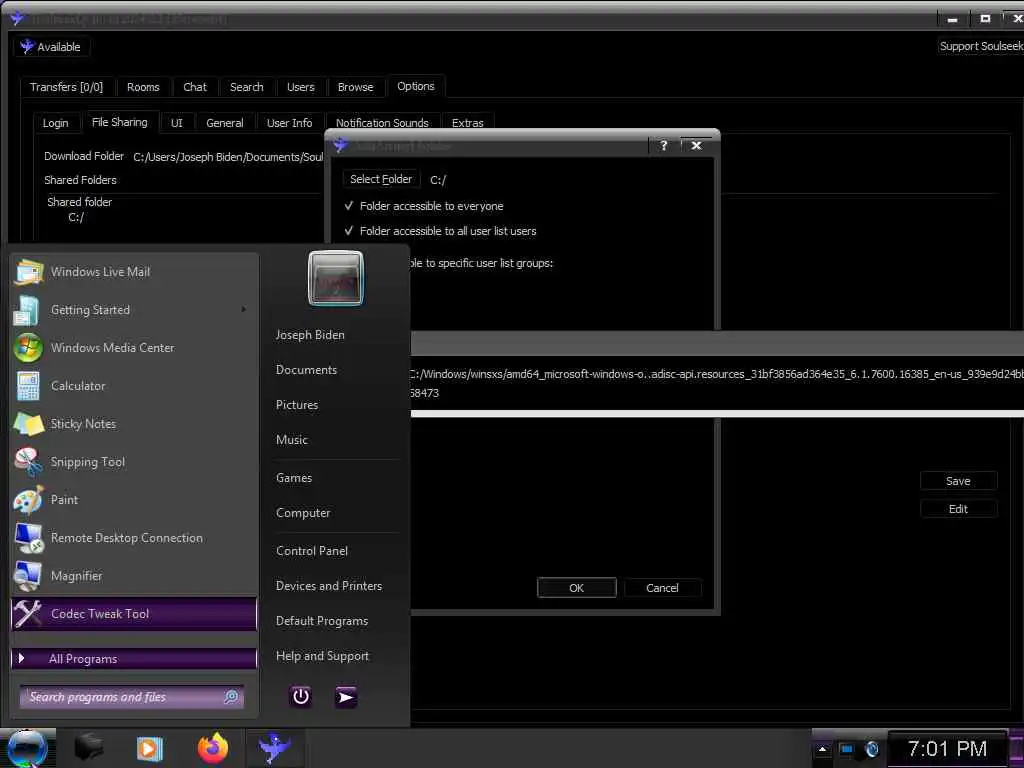Open Default Programs from Start menu

click(x=322, y=621)
